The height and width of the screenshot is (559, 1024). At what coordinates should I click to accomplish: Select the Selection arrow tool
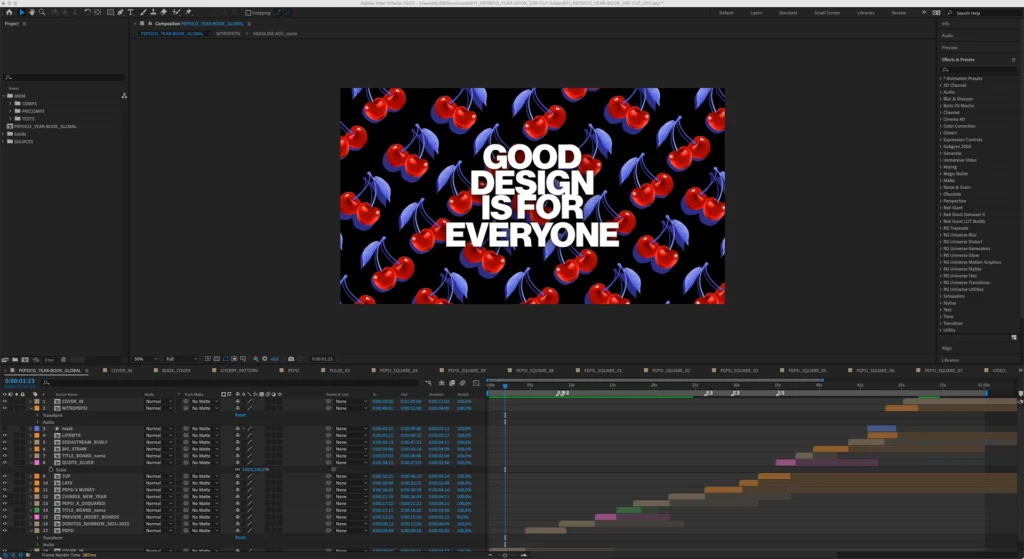coord(21,12)
